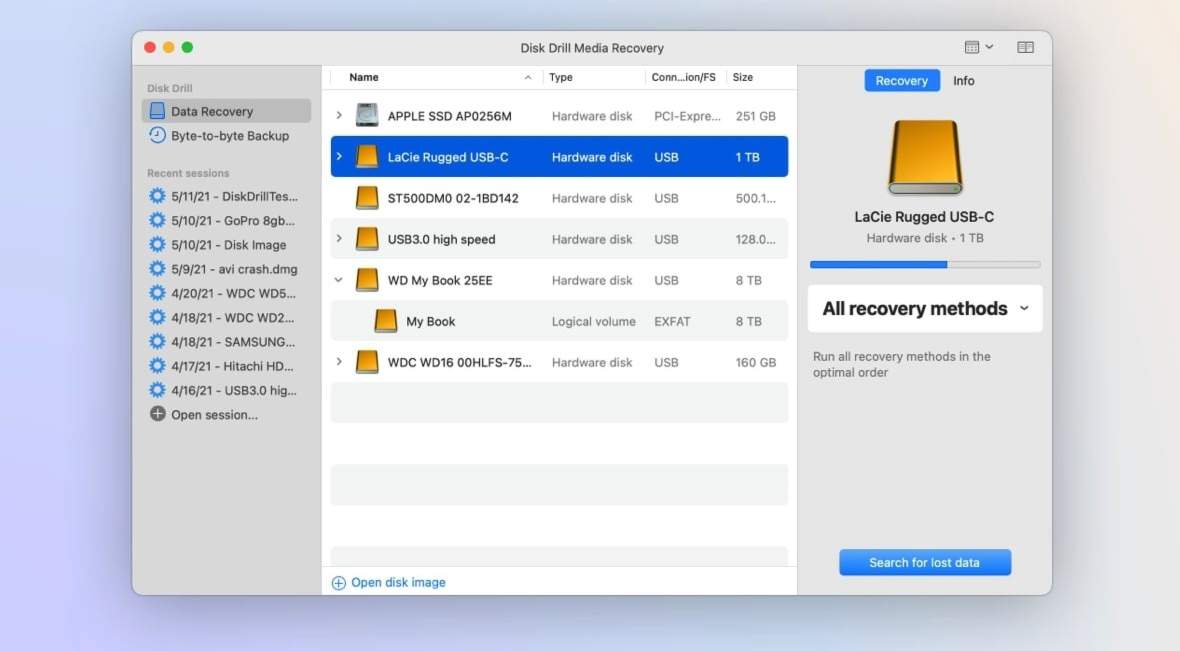Open the 4/20/21 - WDC WD5... session
The height and width of the screenshot is (651, 1180).
233,293
